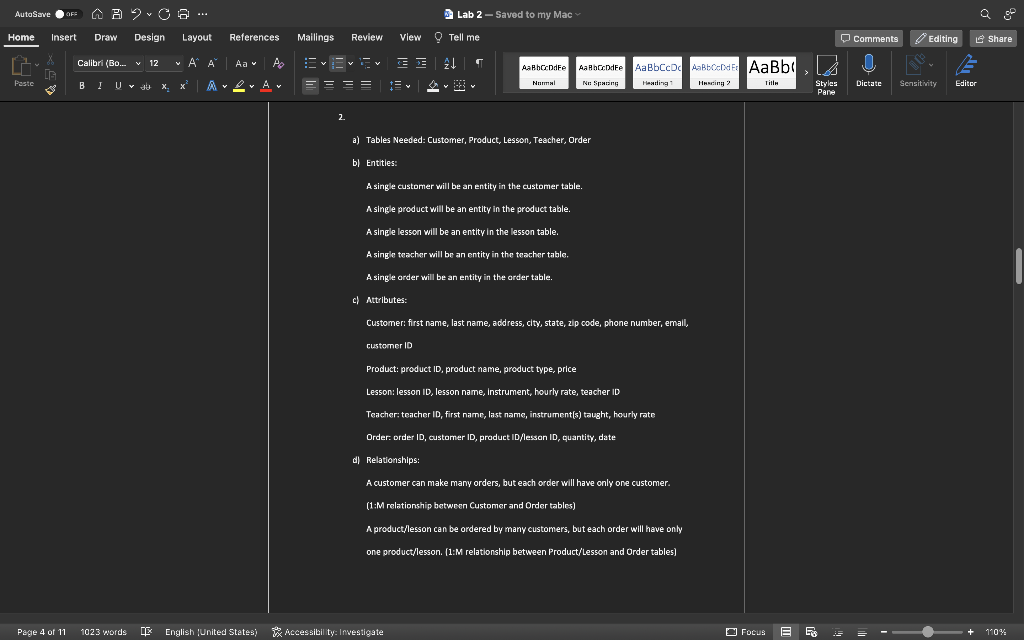Click the Share button
Viewport: 1024px width, 640px height.
pyautogui.click(x=993, y=38)
